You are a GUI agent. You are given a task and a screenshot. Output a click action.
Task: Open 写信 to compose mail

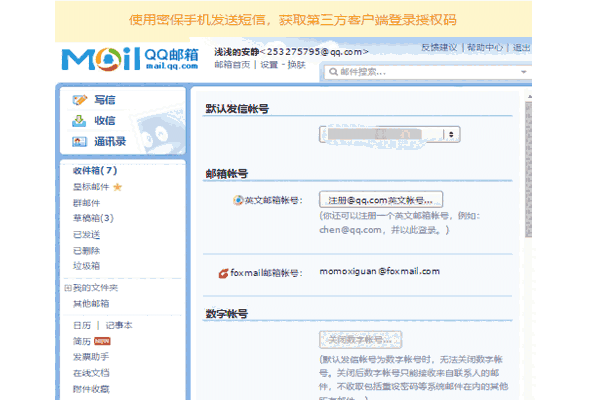pos(104,100)
